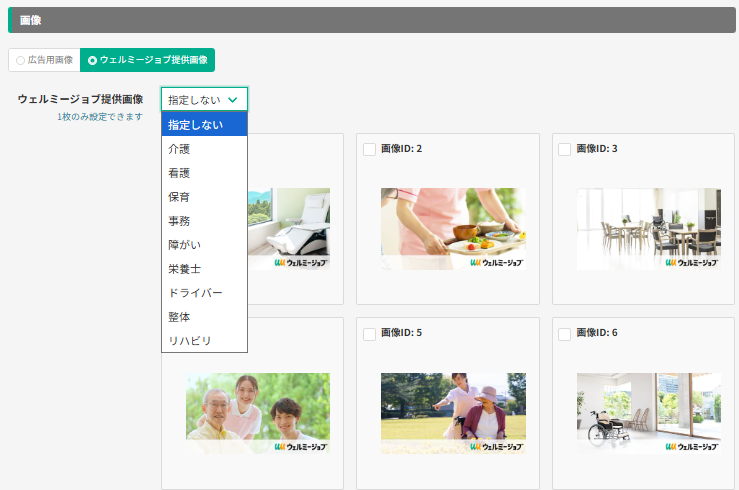Click the 画像ID: 5 label

tap(401, 333)
